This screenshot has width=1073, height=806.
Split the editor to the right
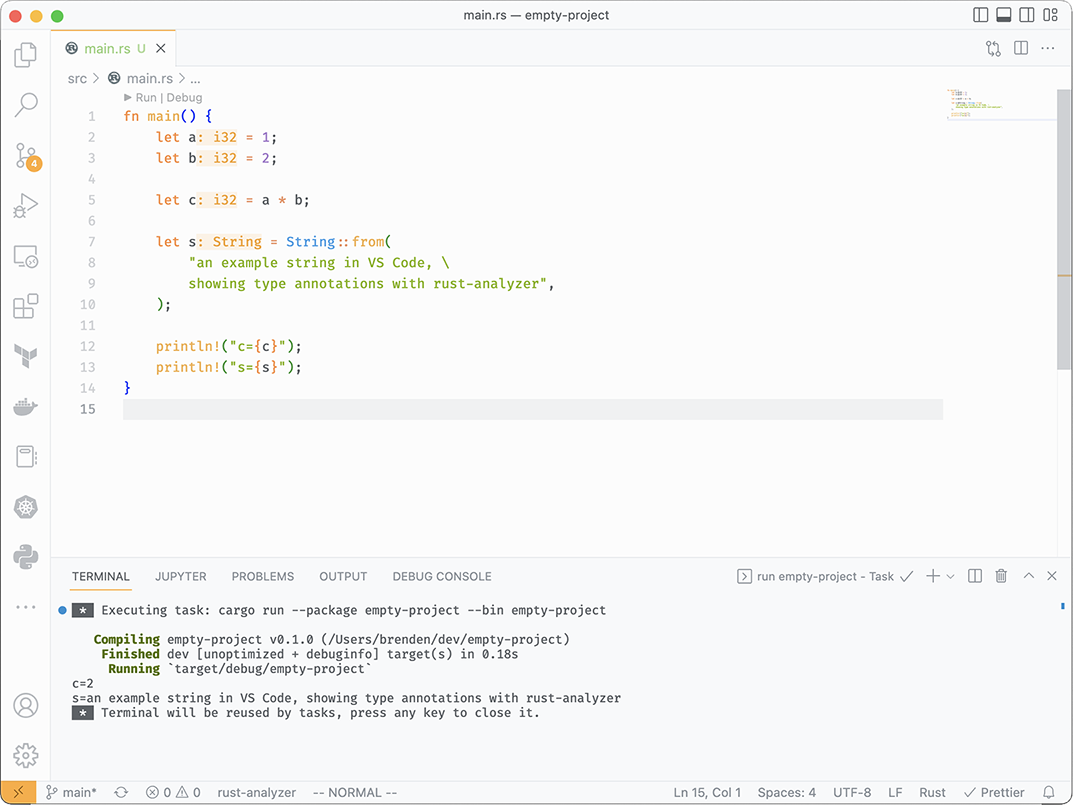[x=1021, y=48]
